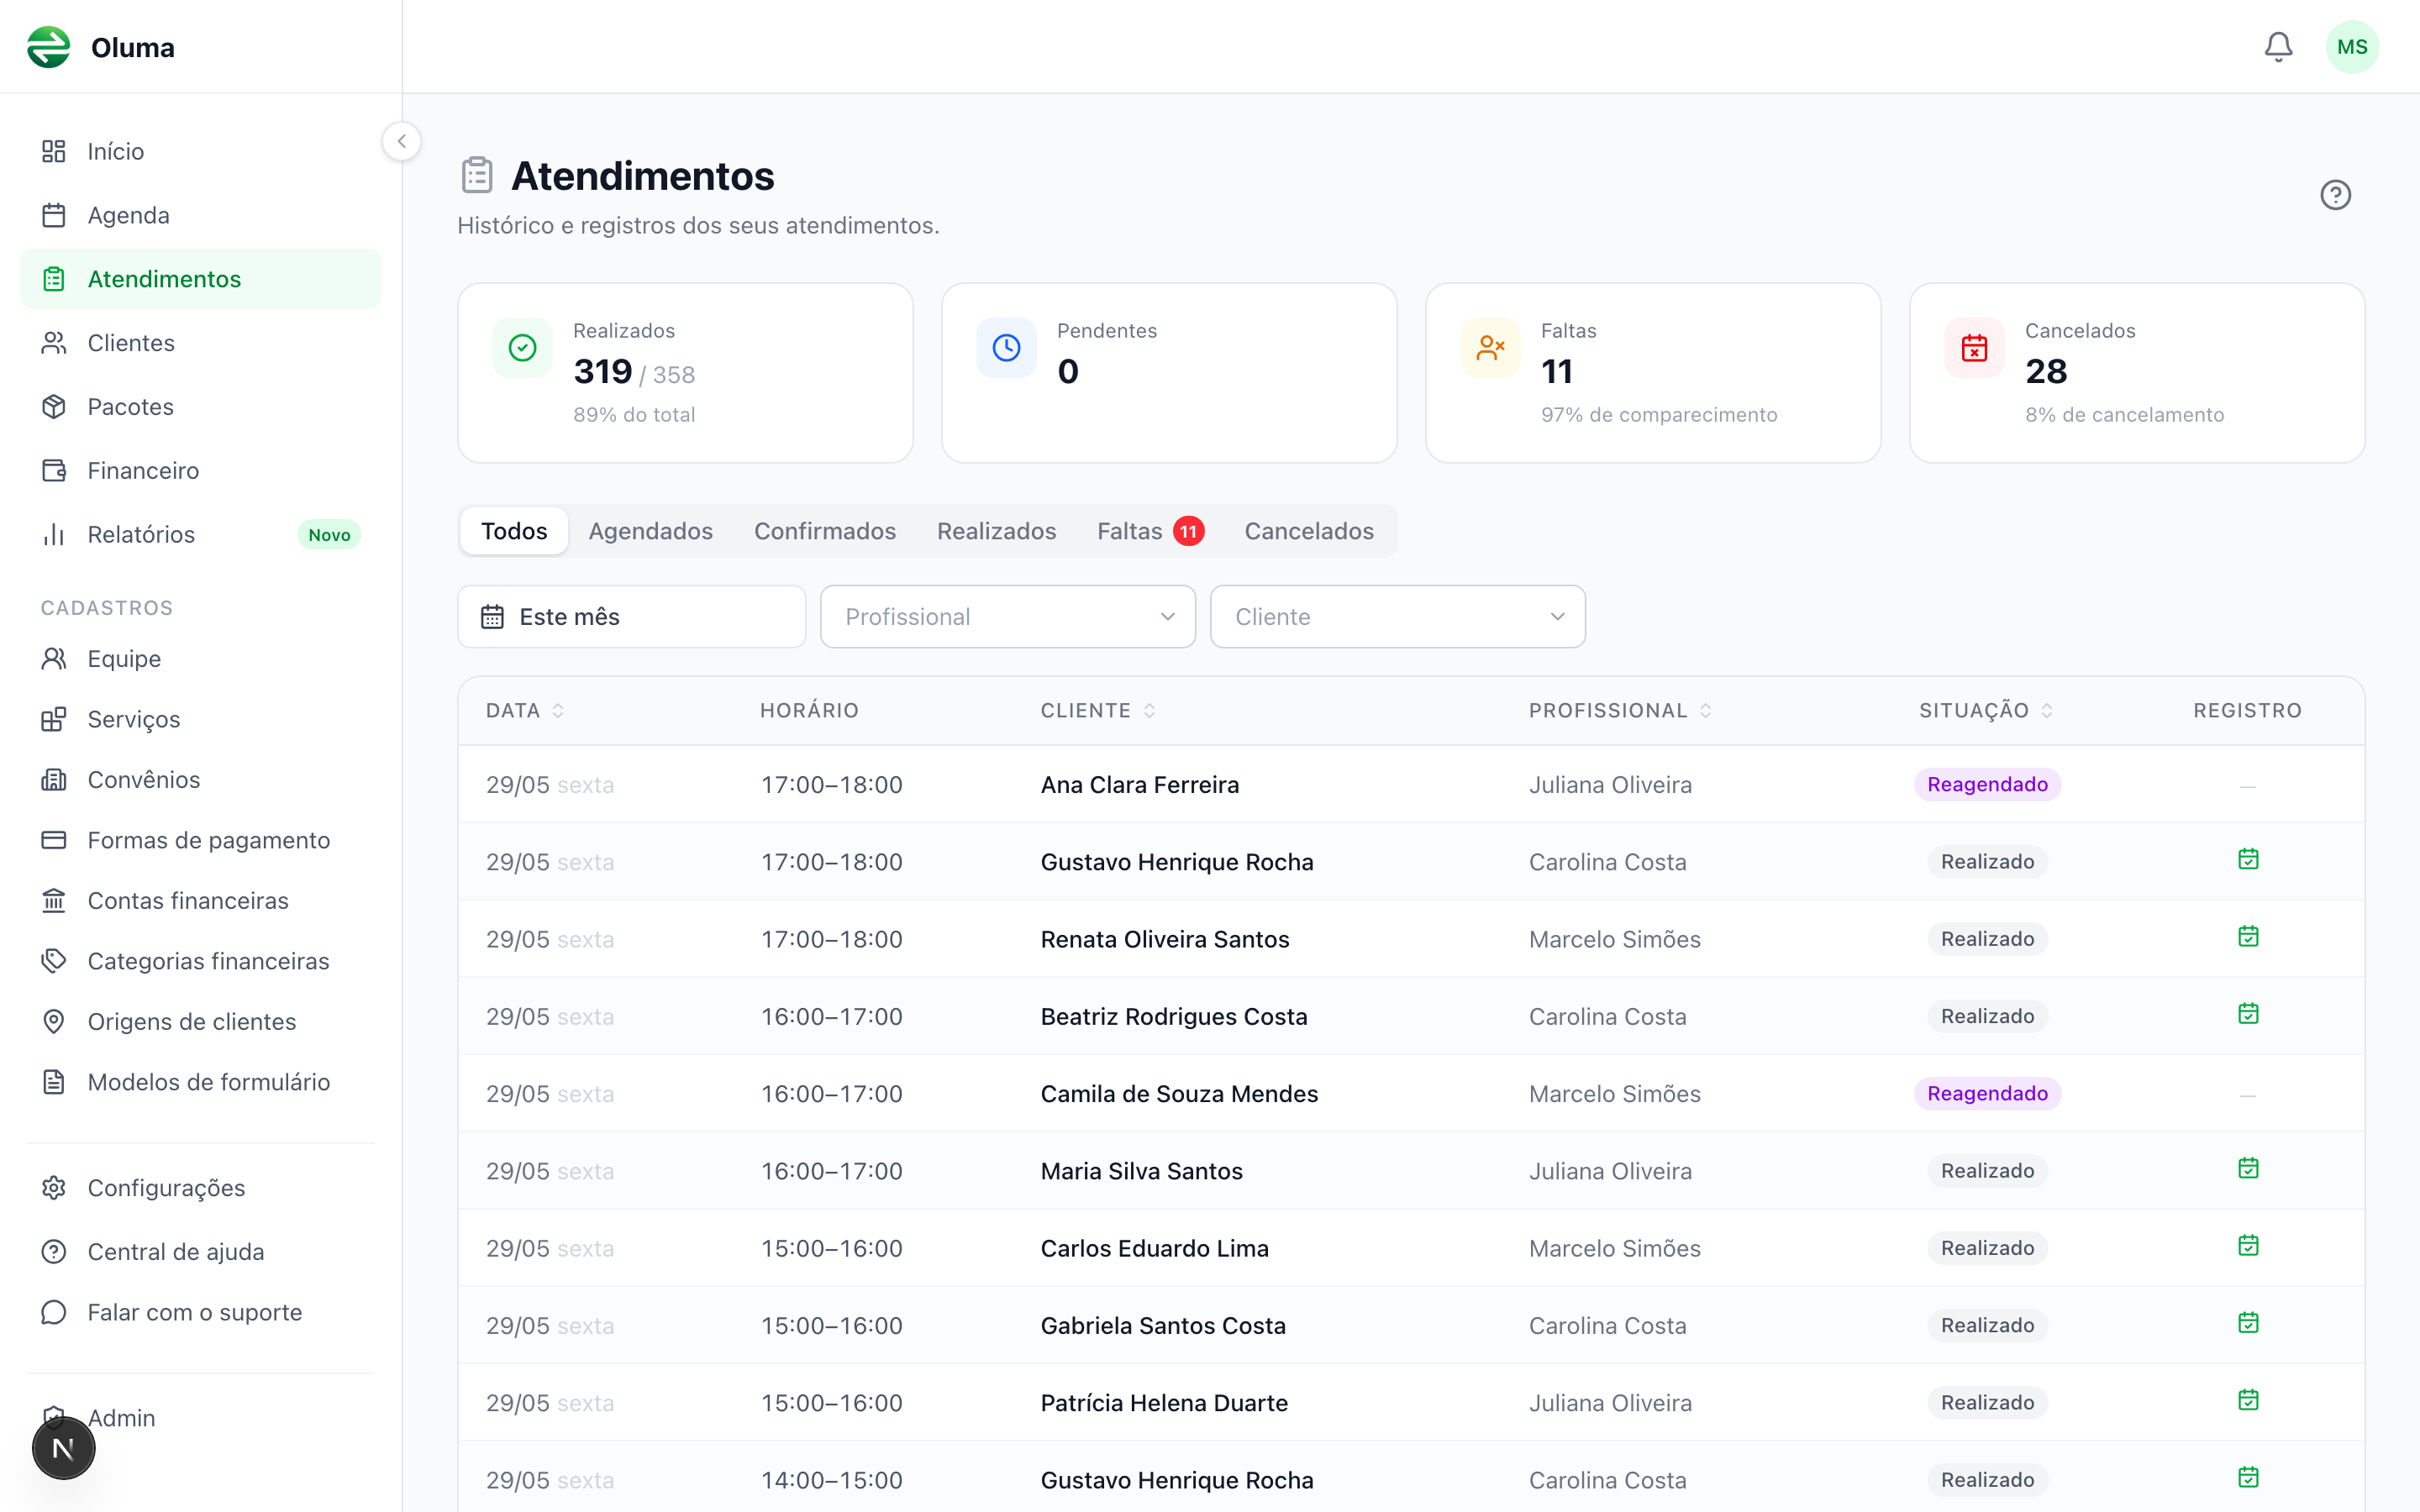2420x1512 pixels.
Task: Open registro icon for Carlos Eduardo Lima
Action: point(2248,1246)
